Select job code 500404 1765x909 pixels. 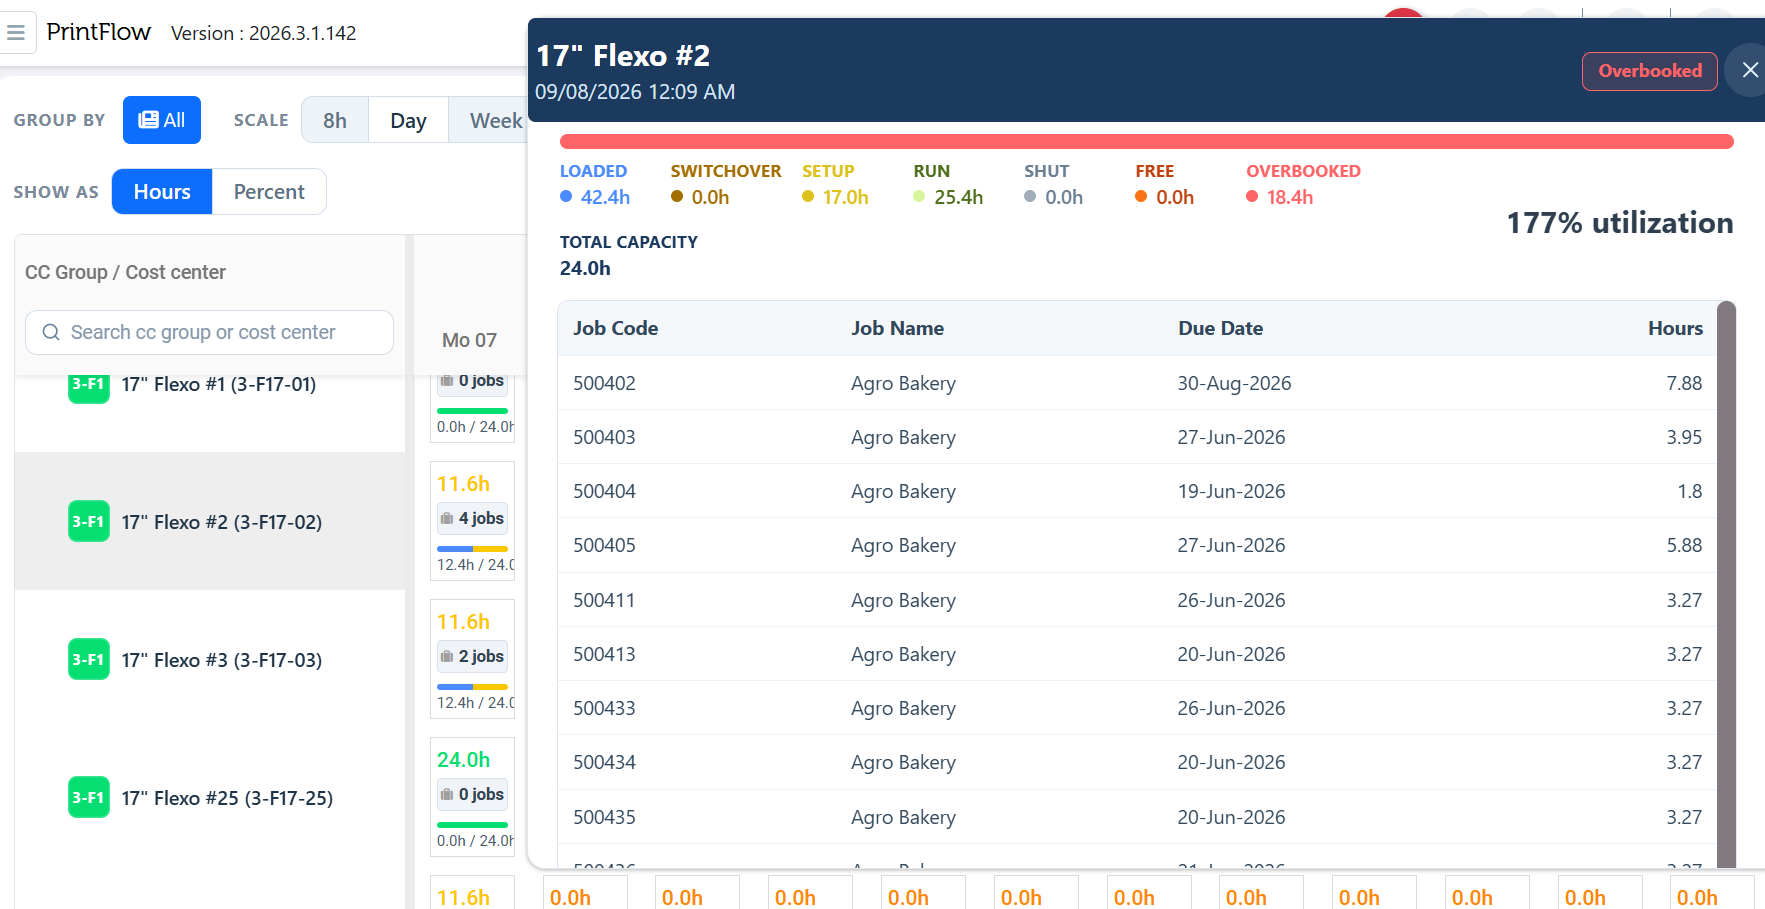tap(604, 491)
